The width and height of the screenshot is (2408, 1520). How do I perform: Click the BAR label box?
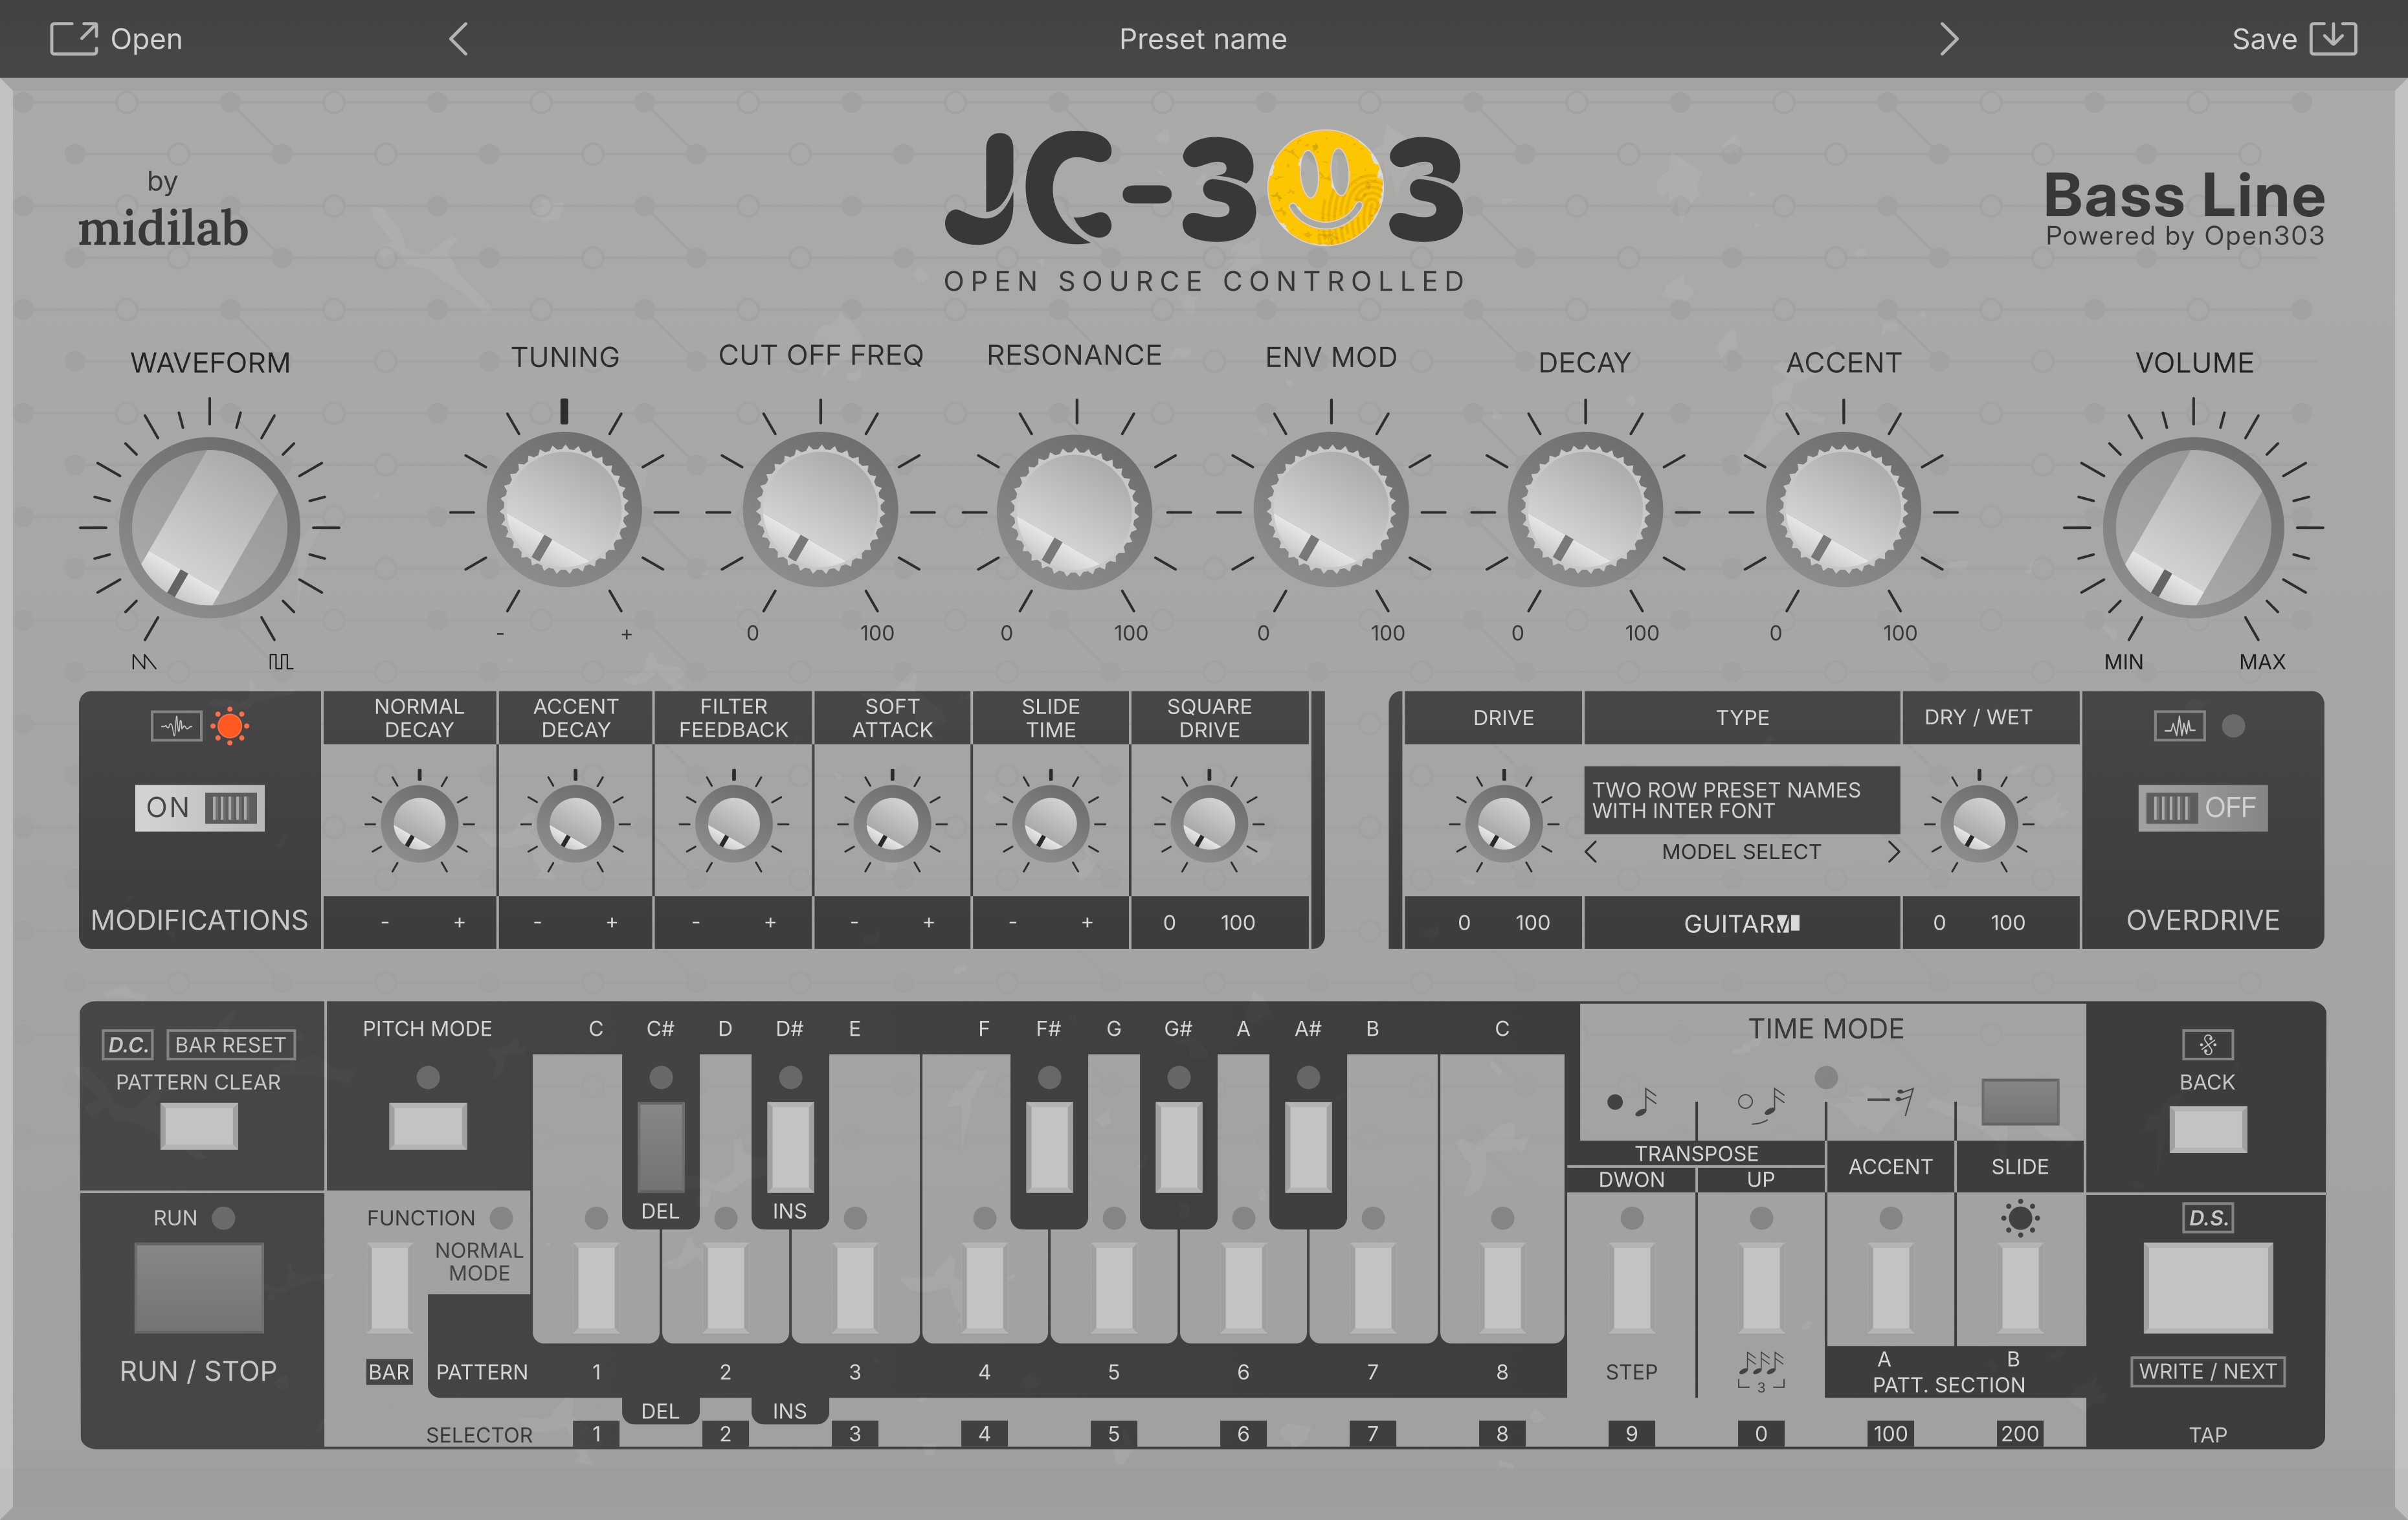(389, 1372)
